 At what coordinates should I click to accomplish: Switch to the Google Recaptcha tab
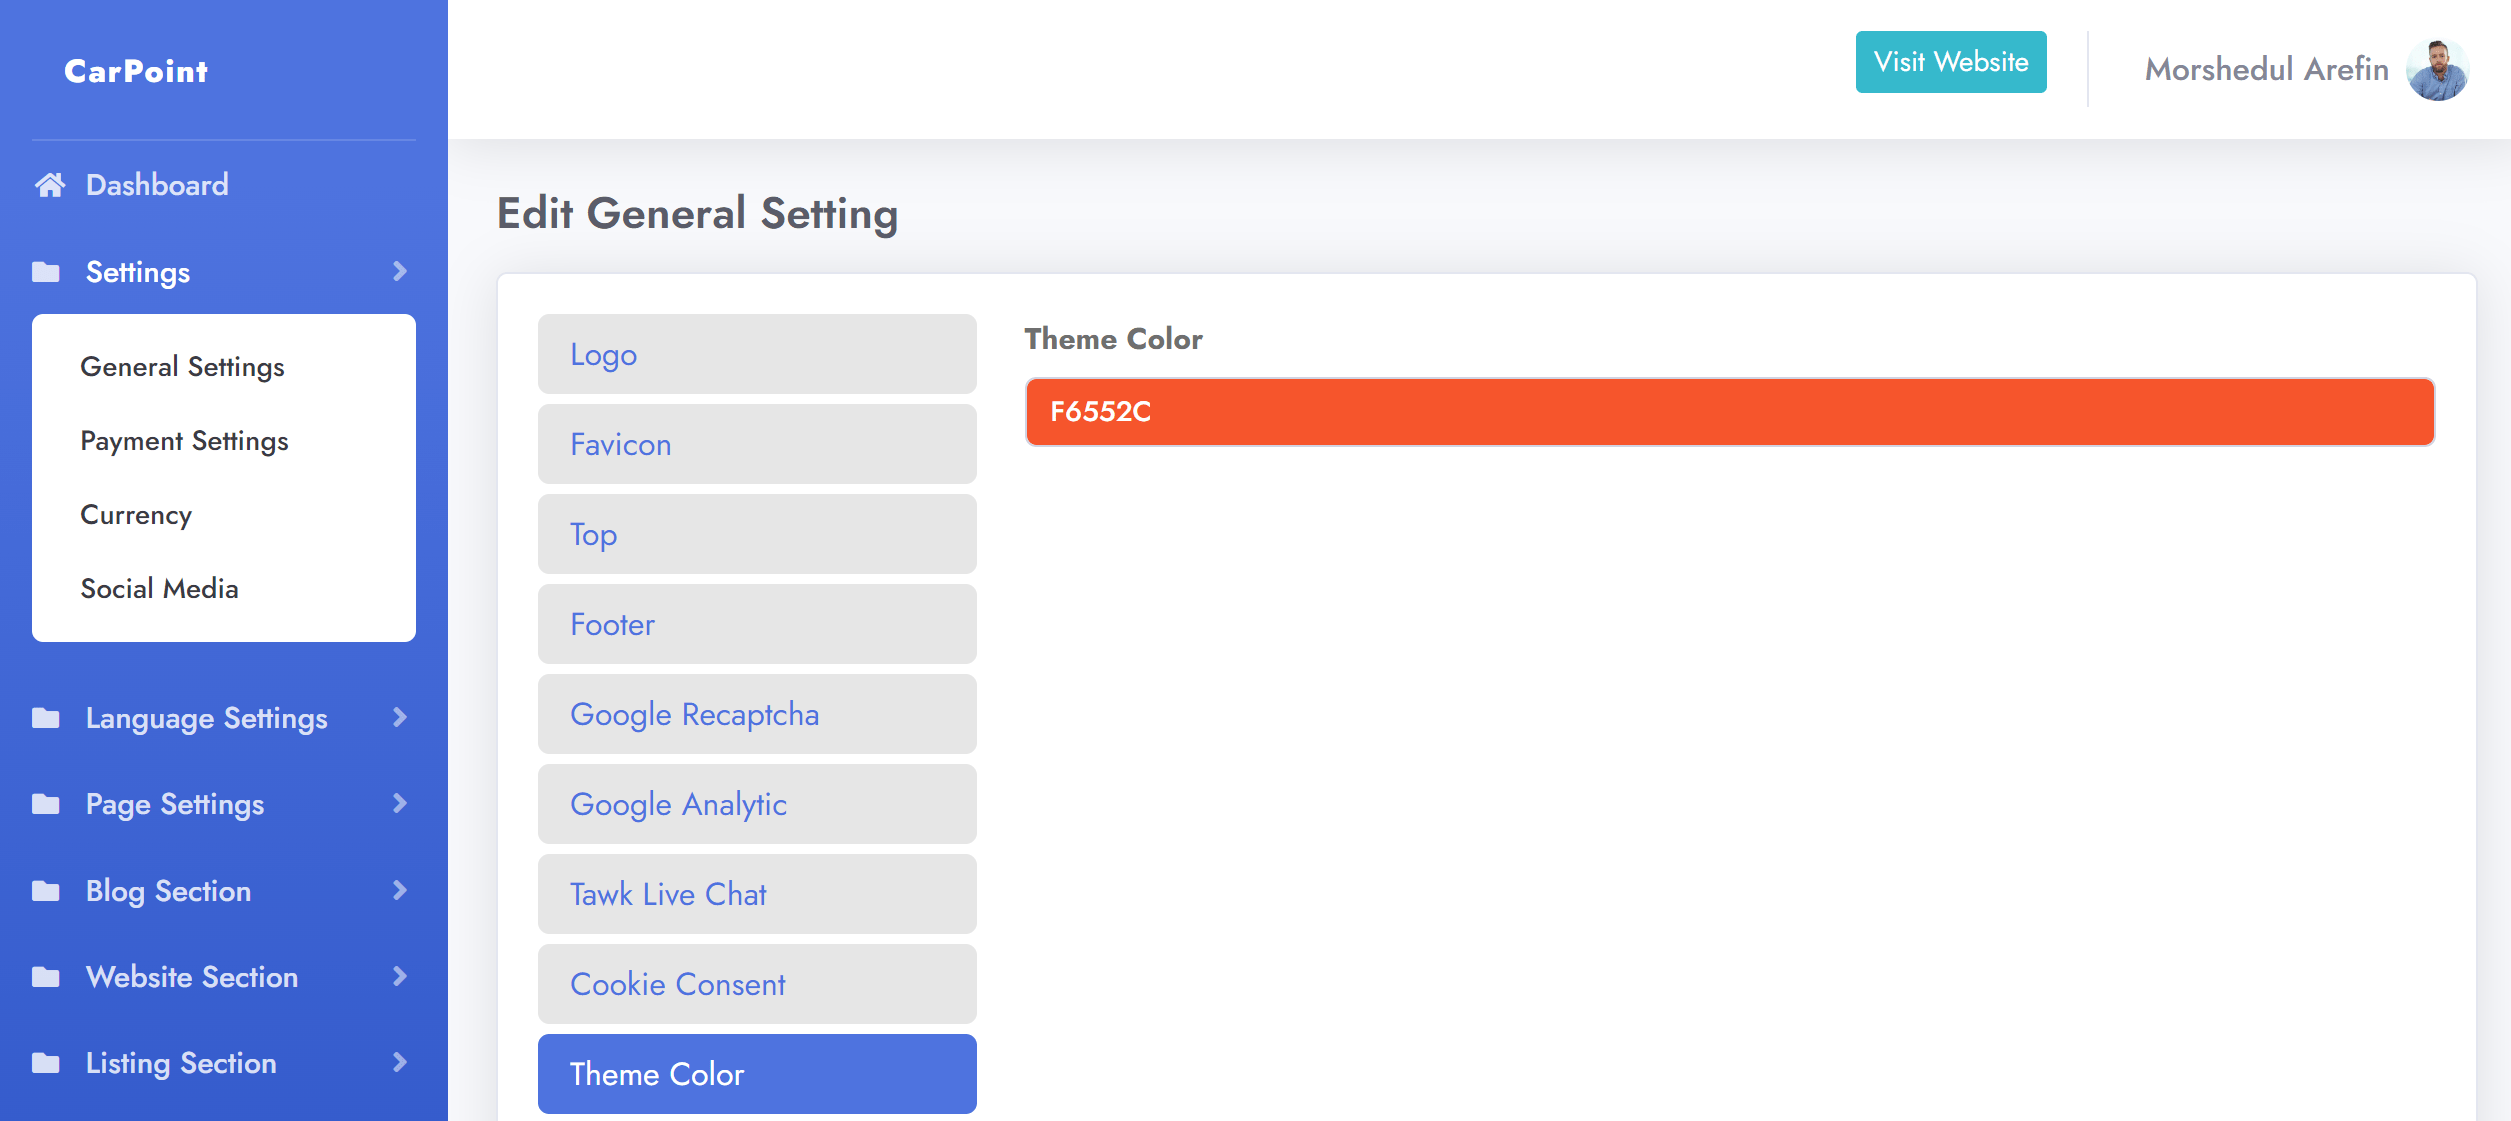point(757,714)
